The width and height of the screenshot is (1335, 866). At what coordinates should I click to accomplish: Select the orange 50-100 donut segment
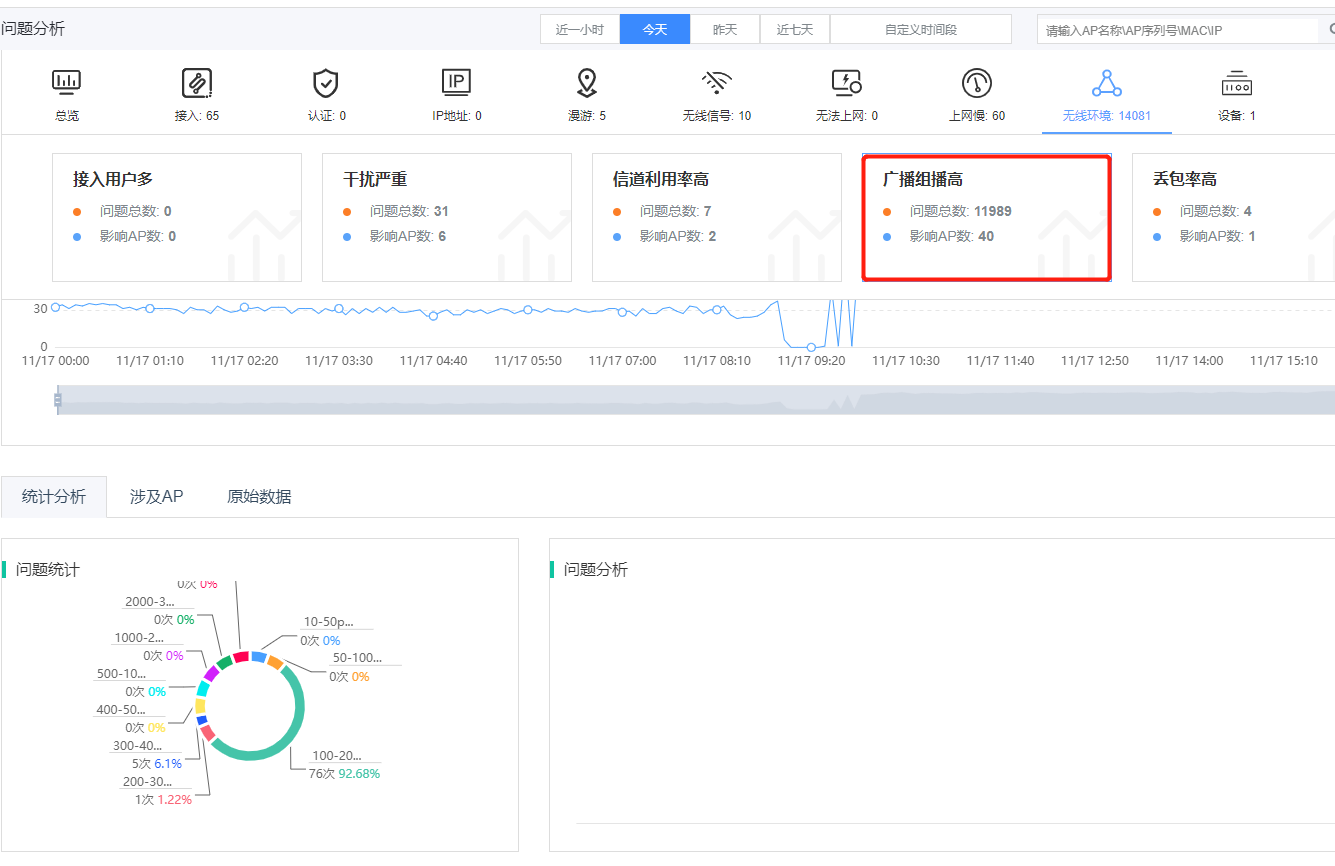click(x=275, y=662)
